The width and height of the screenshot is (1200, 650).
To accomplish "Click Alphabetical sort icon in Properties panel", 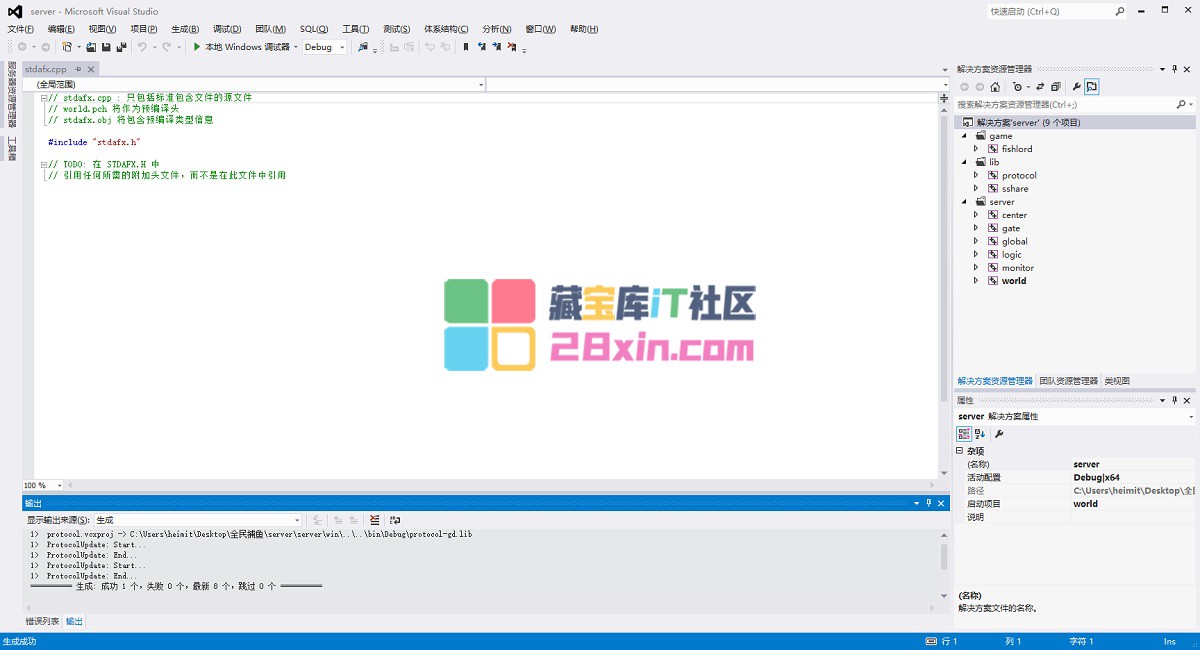I will pyautogui.click(x=980, y=434).
